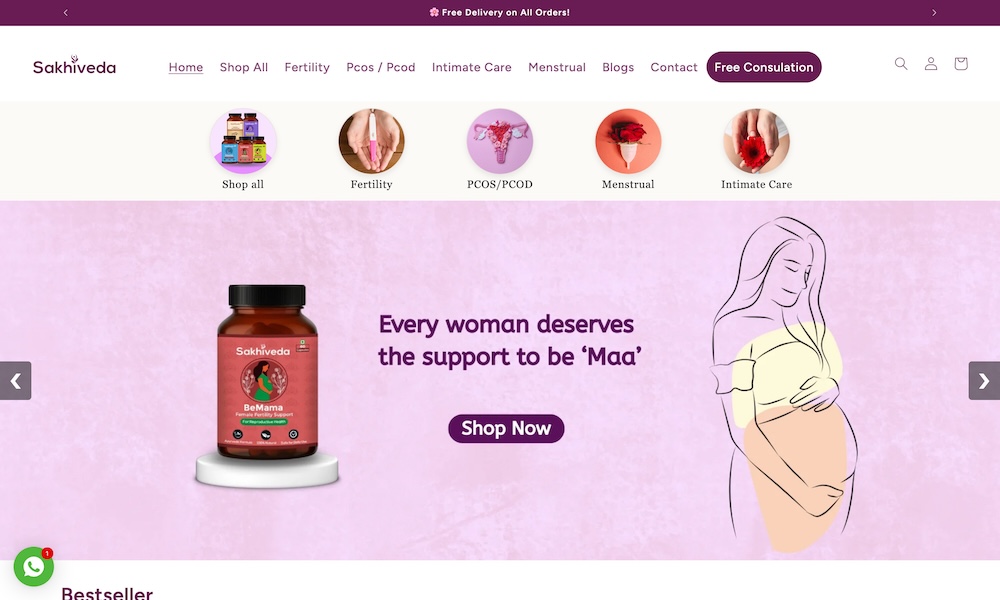1000x600 pixels.
Task: Open the search magnifier icon
Action: [x=901, y=63]
